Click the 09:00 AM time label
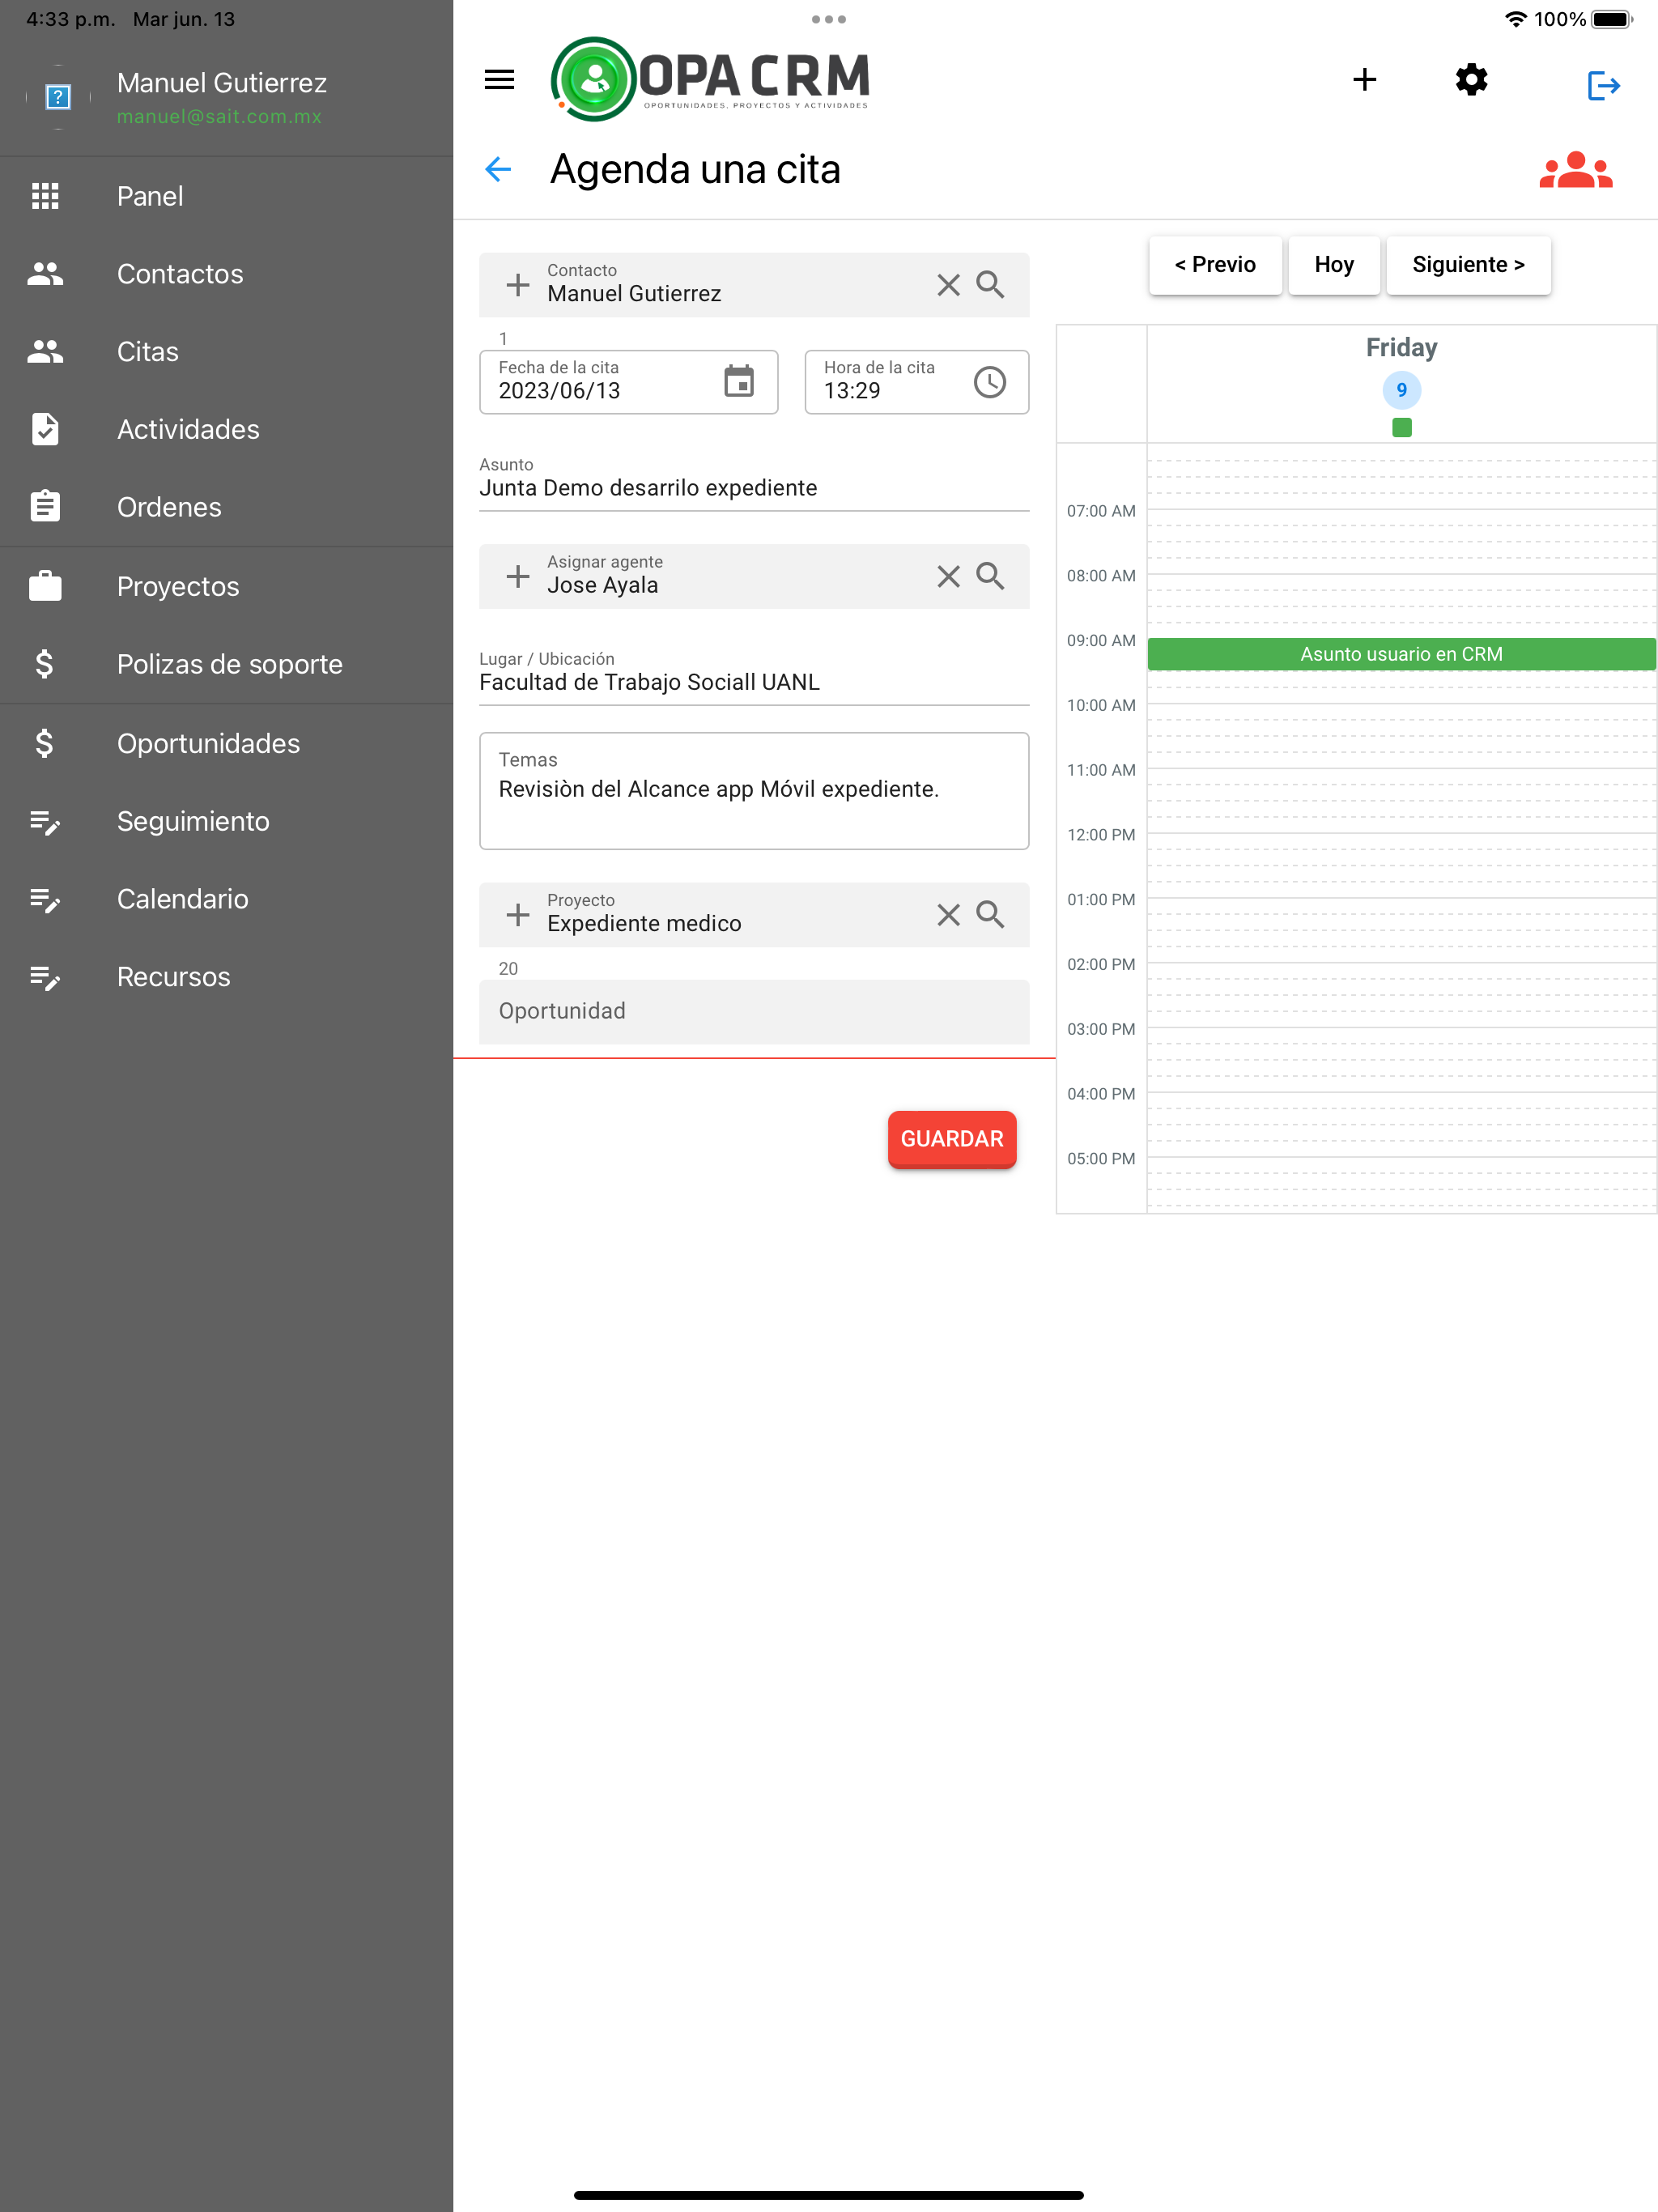This screenshot has height=2212, width=1658. coord(1101,640)
